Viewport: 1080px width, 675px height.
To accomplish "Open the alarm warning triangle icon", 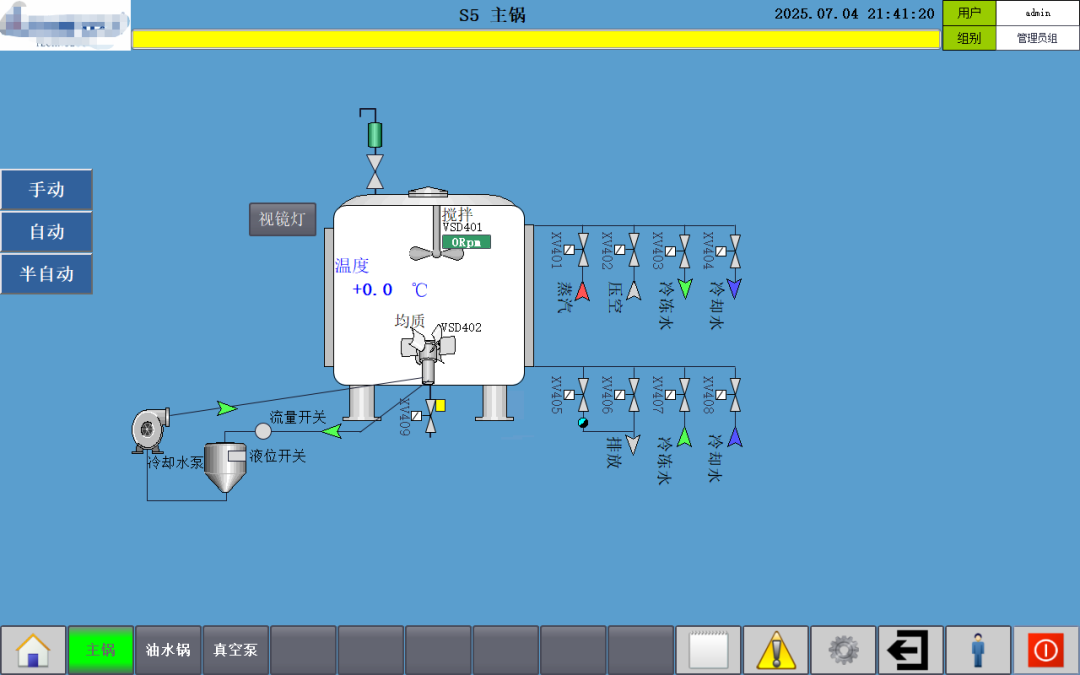I will tap(776, 649).
